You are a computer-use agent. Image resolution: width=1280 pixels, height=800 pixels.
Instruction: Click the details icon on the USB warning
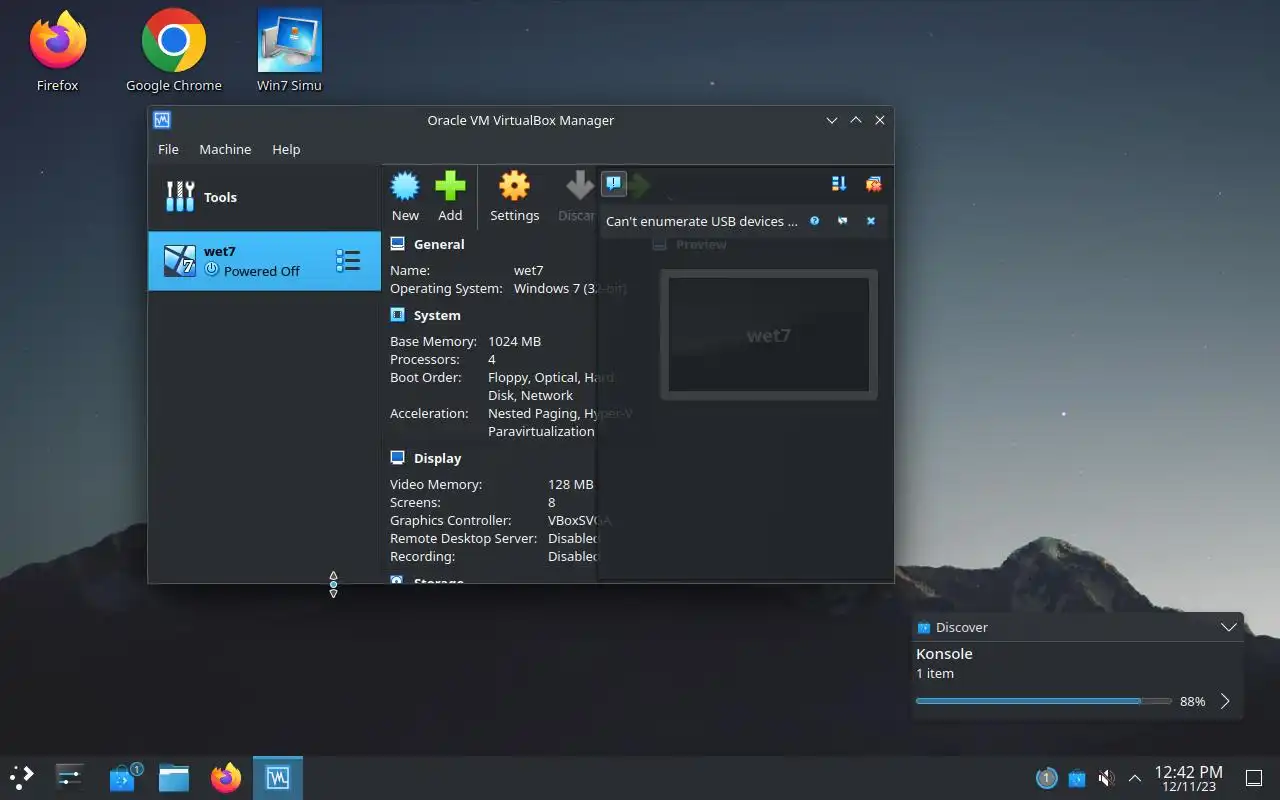[843, 221]
